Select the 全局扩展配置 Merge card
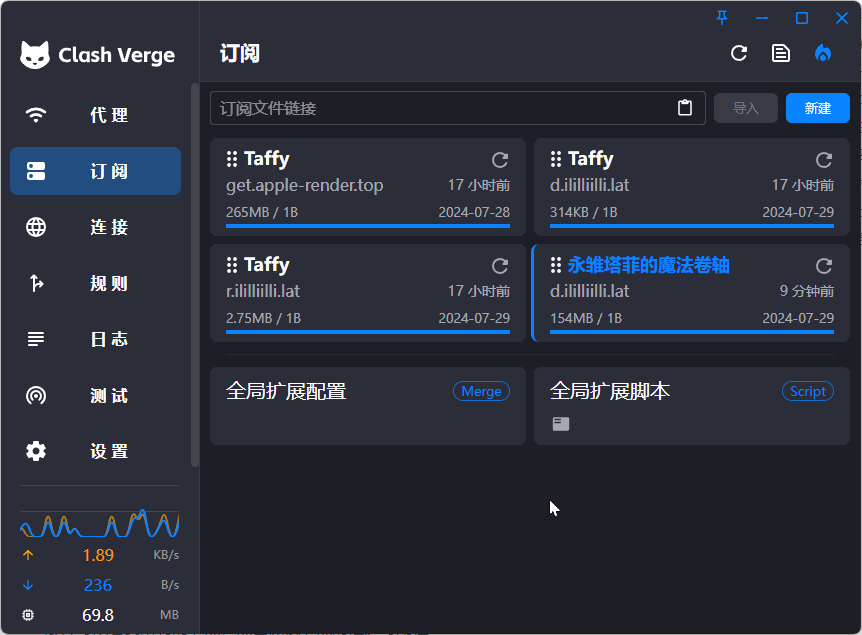Screen dimensions: 862x635 [x=367, y=405]
